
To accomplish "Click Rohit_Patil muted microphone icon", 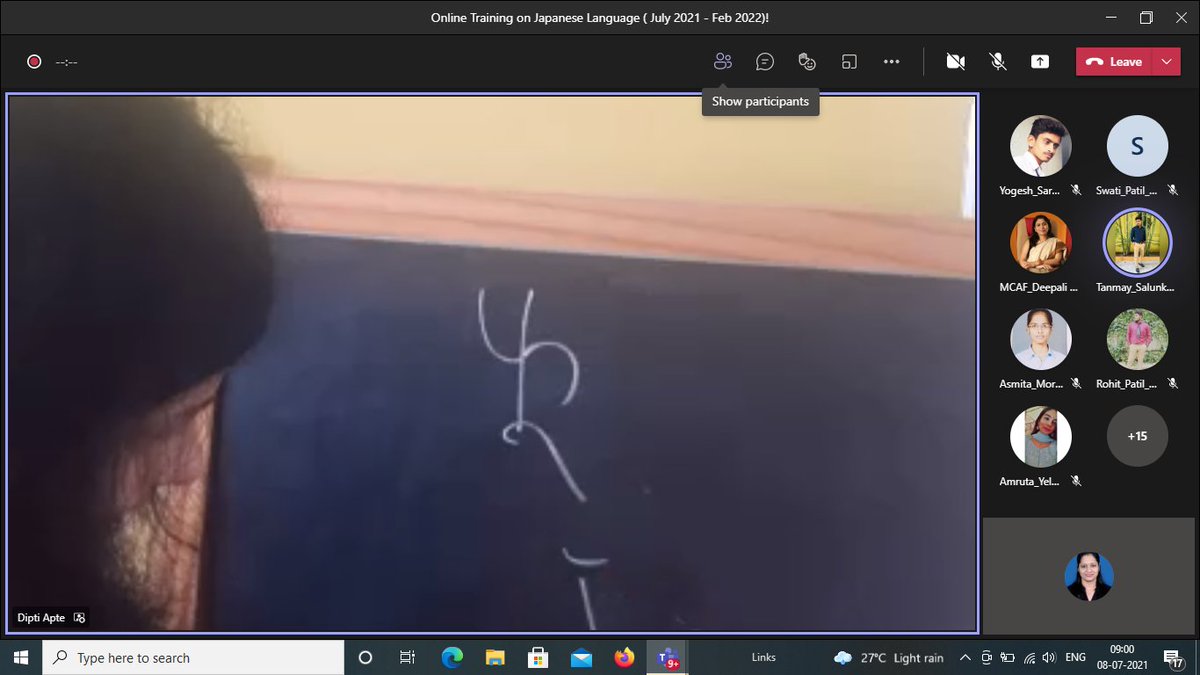I will click(x=1173, y=384).
